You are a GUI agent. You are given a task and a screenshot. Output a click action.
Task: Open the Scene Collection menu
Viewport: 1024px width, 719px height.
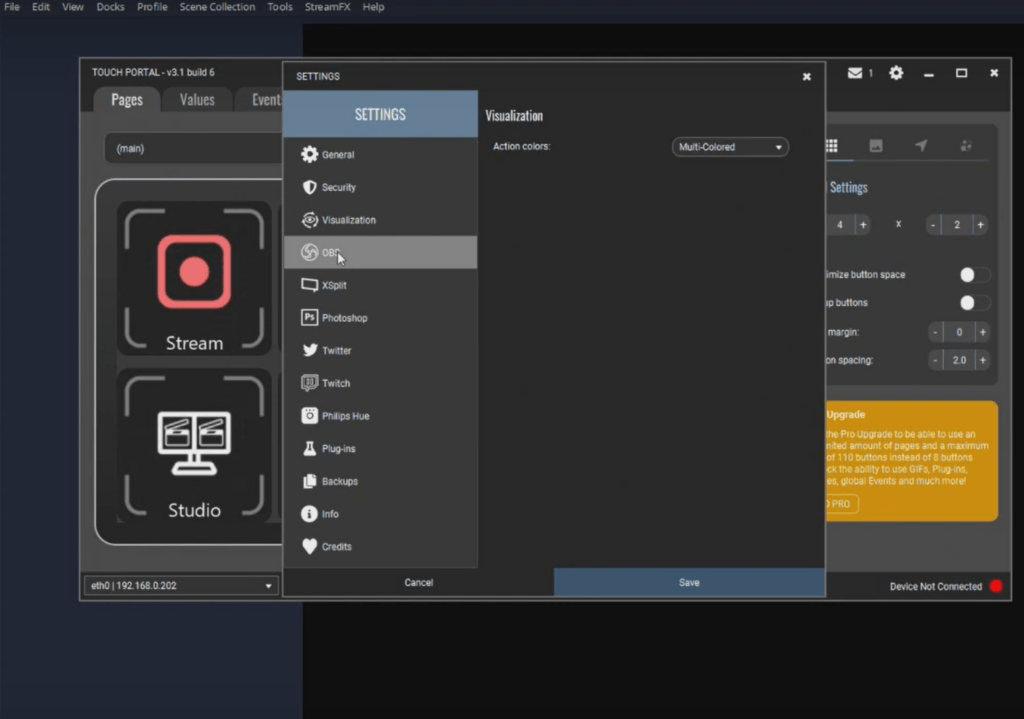[217, 7]
